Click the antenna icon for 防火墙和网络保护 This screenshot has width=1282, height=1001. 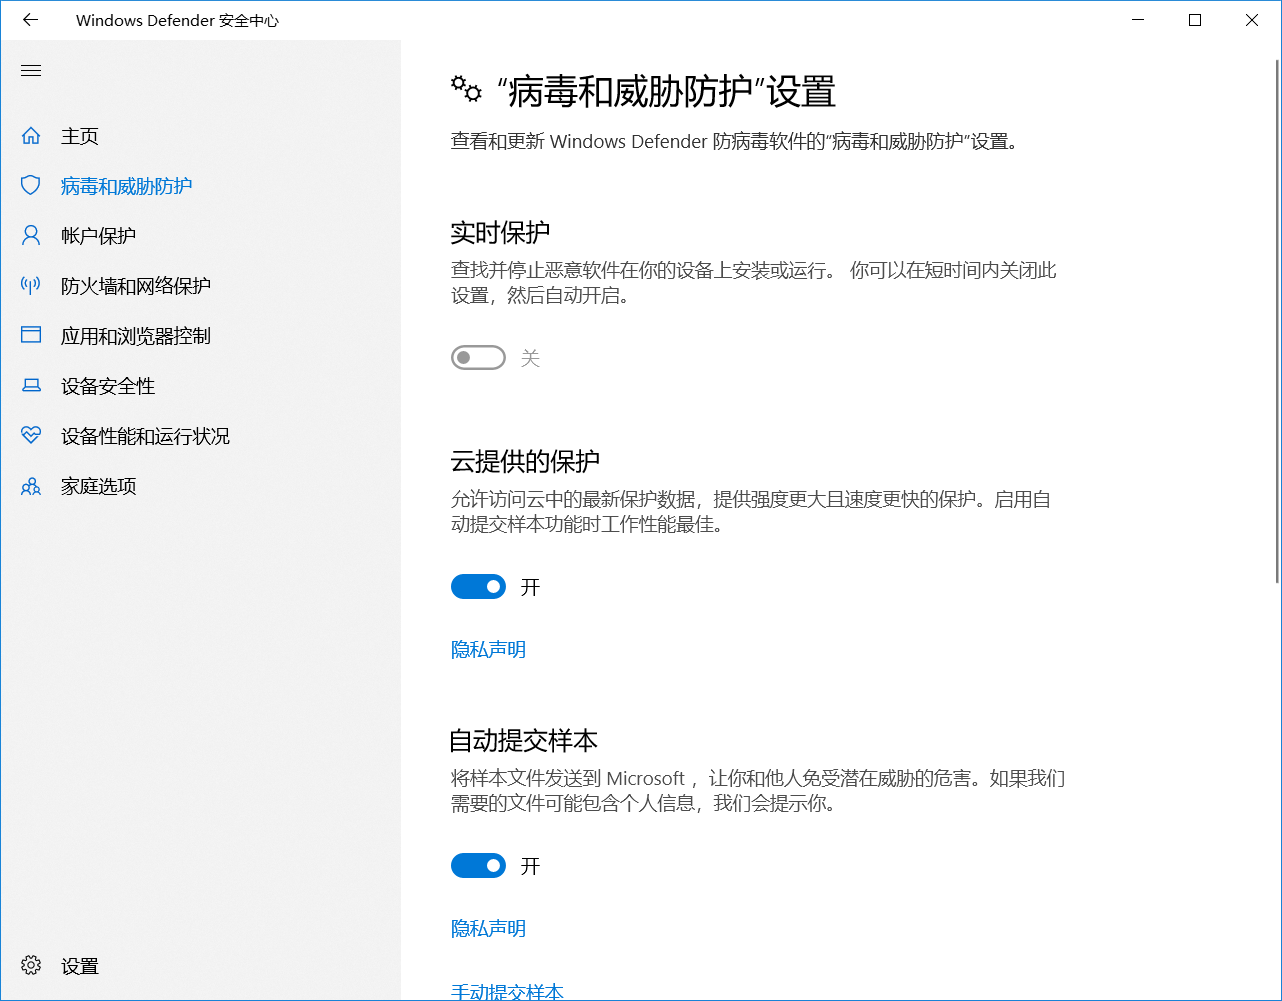(x=31, y=286)
